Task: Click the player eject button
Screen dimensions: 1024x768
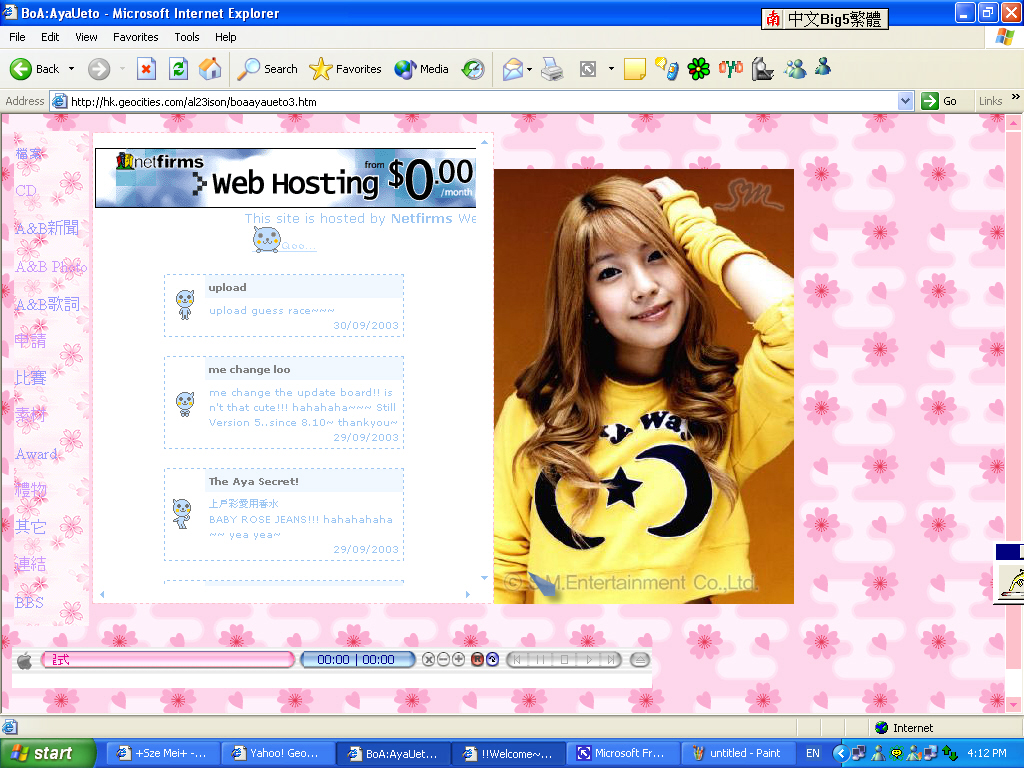Action: tap(640, 660)
